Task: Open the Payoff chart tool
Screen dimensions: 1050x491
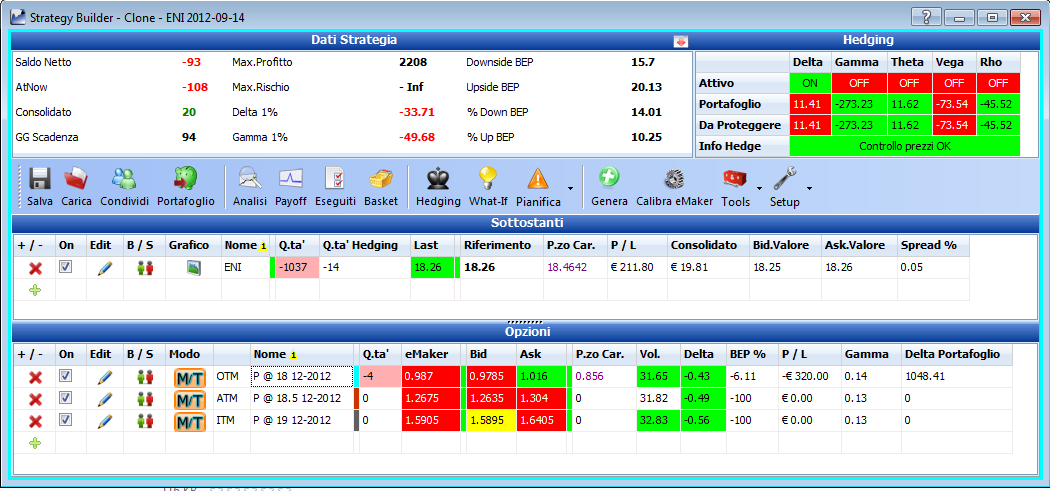Action: click(x=291, y=180)
